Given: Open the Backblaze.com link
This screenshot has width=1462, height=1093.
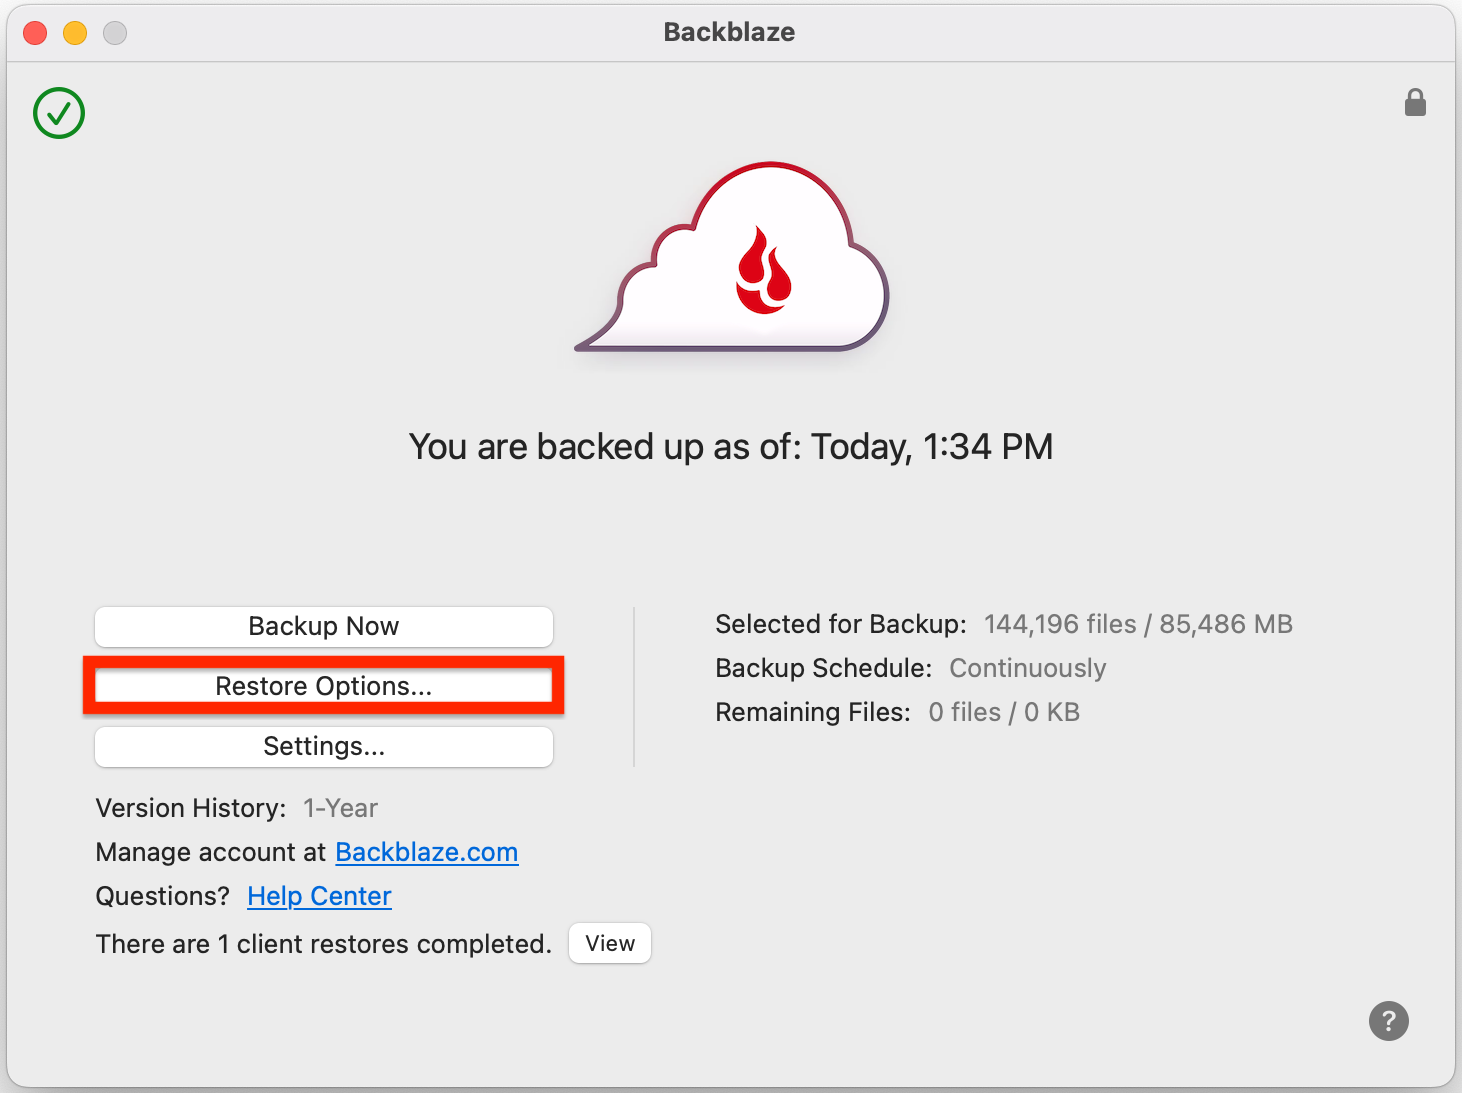Looking at the screenshot, I should click(x=427, y=852).
